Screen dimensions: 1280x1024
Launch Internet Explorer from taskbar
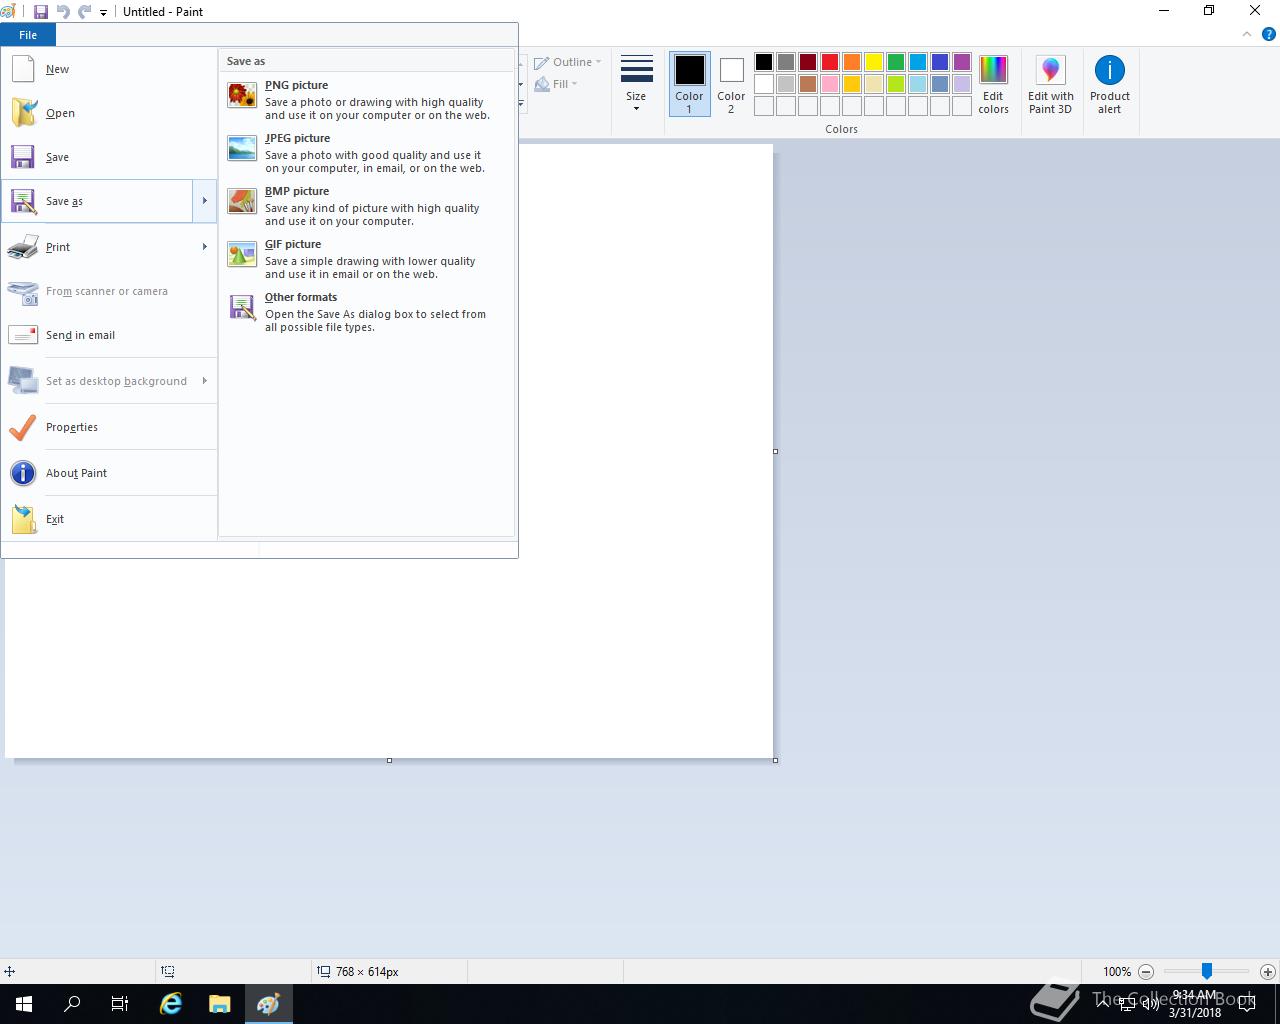pyautogui.click(x=171, y=1004)
